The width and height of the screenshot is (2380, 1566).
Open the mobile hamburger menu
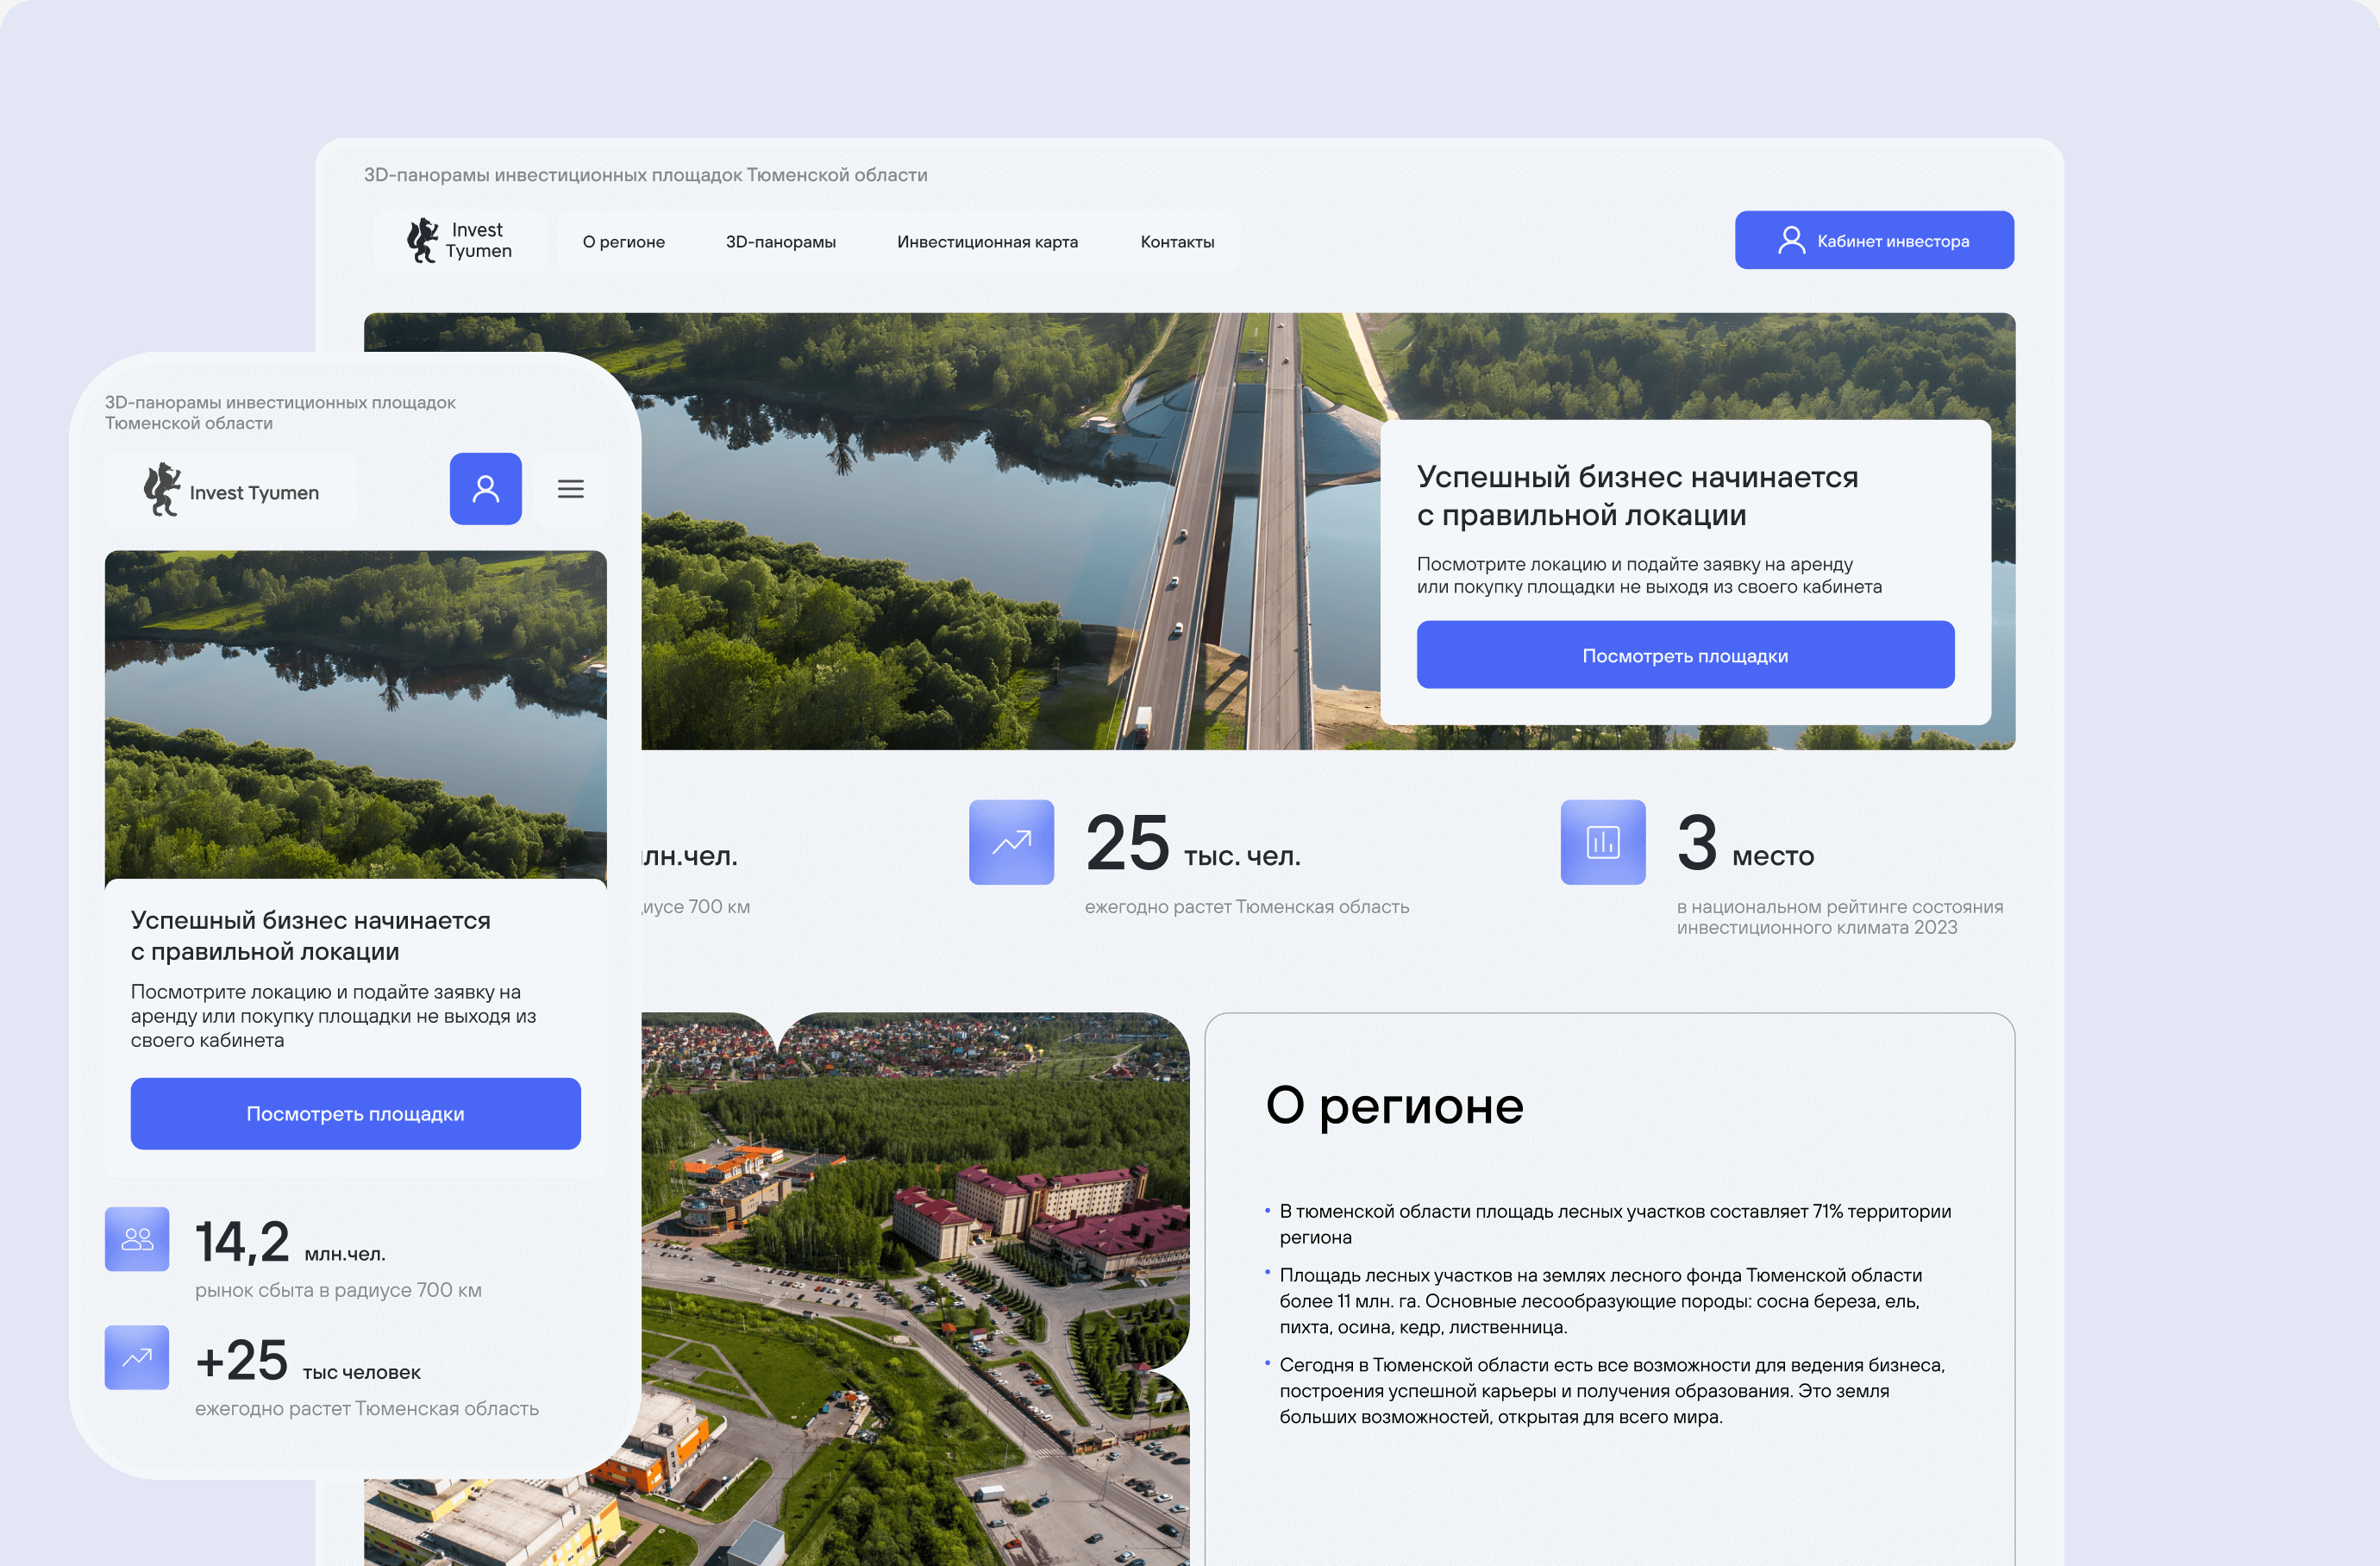point(570,489)
